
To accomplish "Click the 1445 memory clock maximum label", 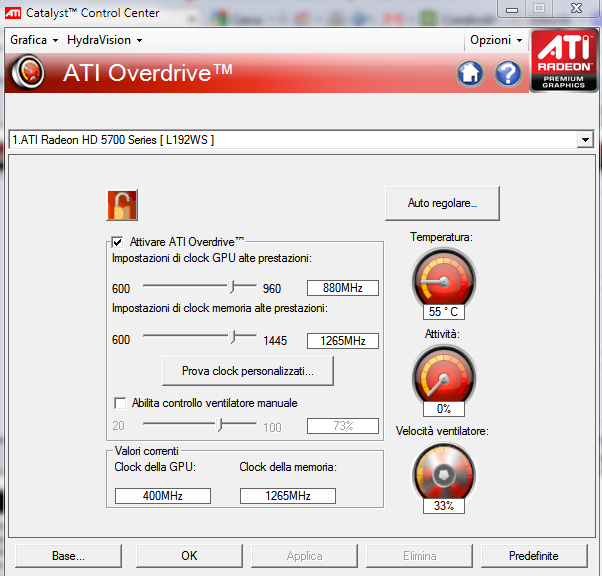I will click(275, 341).
